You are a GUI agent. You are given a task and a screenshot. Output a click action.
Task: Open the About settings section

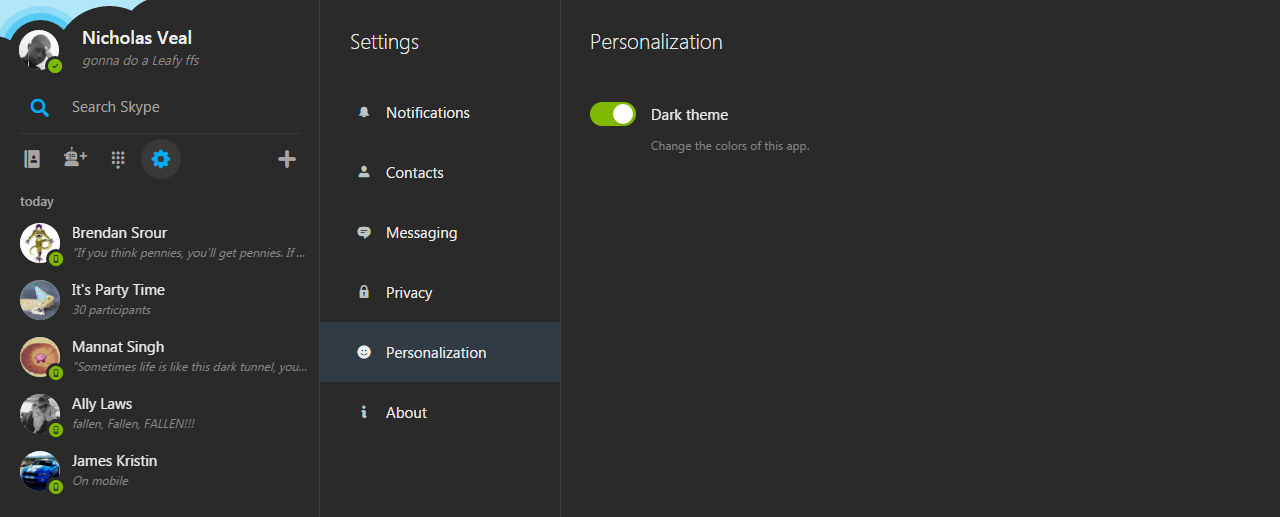pyautogui.click(x=440, y=412)
